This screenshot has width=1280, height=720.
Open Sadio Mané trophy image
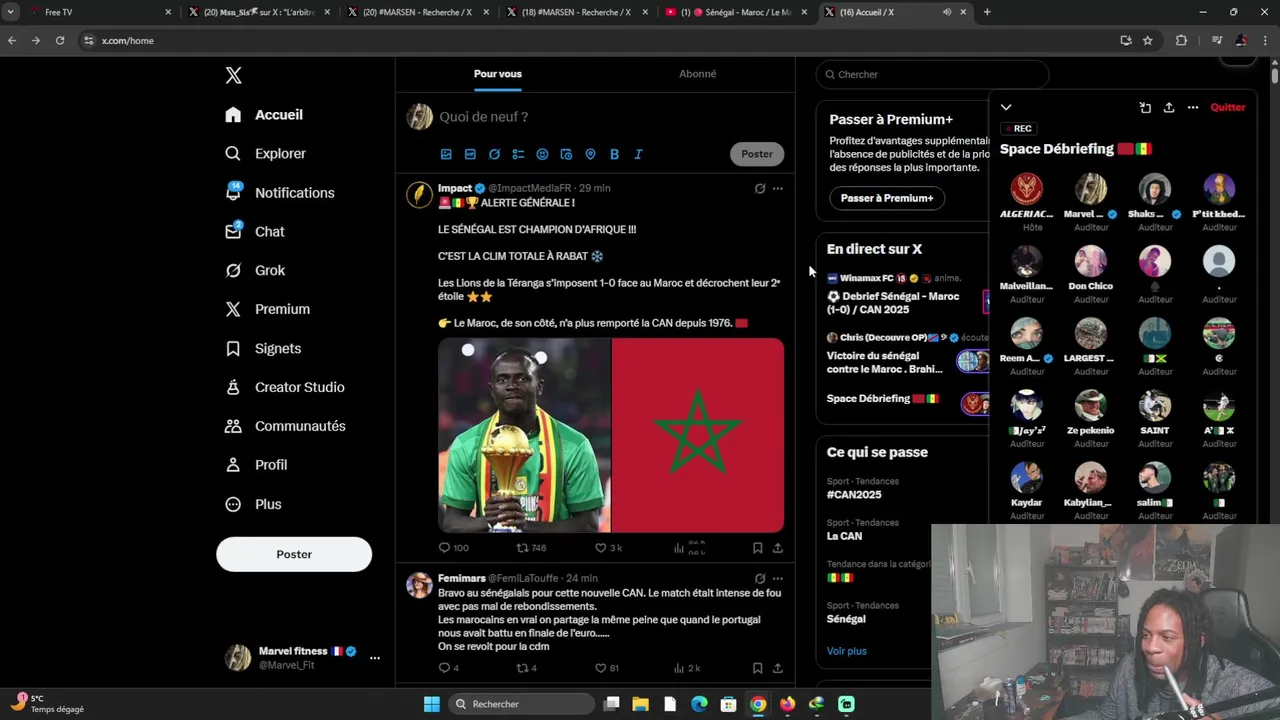(x=524, y=435)
